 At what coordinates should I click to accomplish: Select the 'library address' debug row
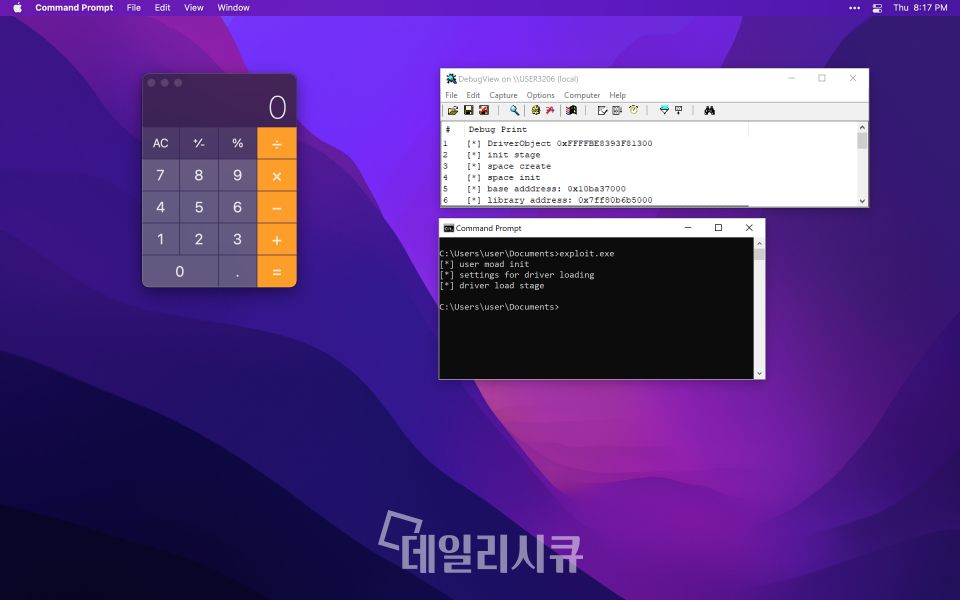[560, 200]
